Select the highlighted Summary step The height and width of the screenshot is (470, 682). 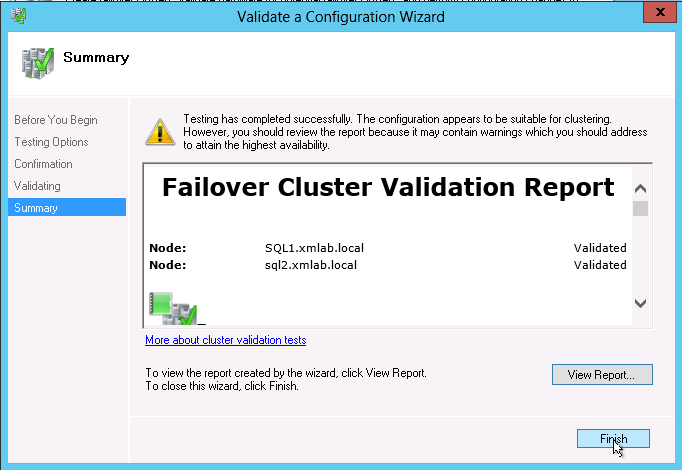[x=36, y=208]
